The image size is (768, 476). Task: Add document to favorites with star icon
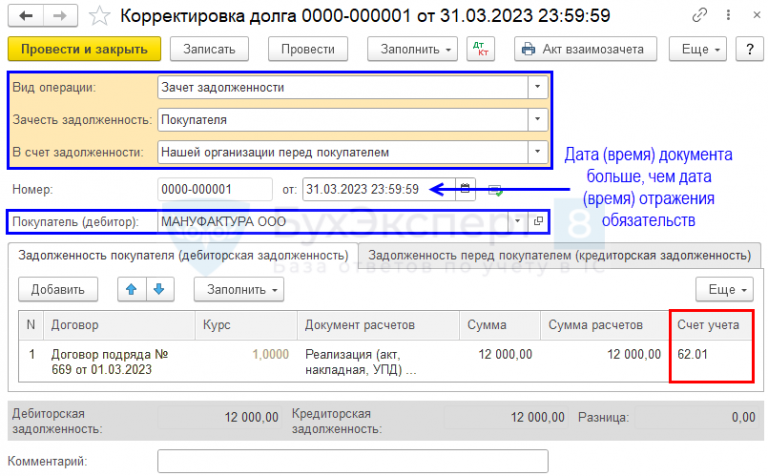[99, 16]
